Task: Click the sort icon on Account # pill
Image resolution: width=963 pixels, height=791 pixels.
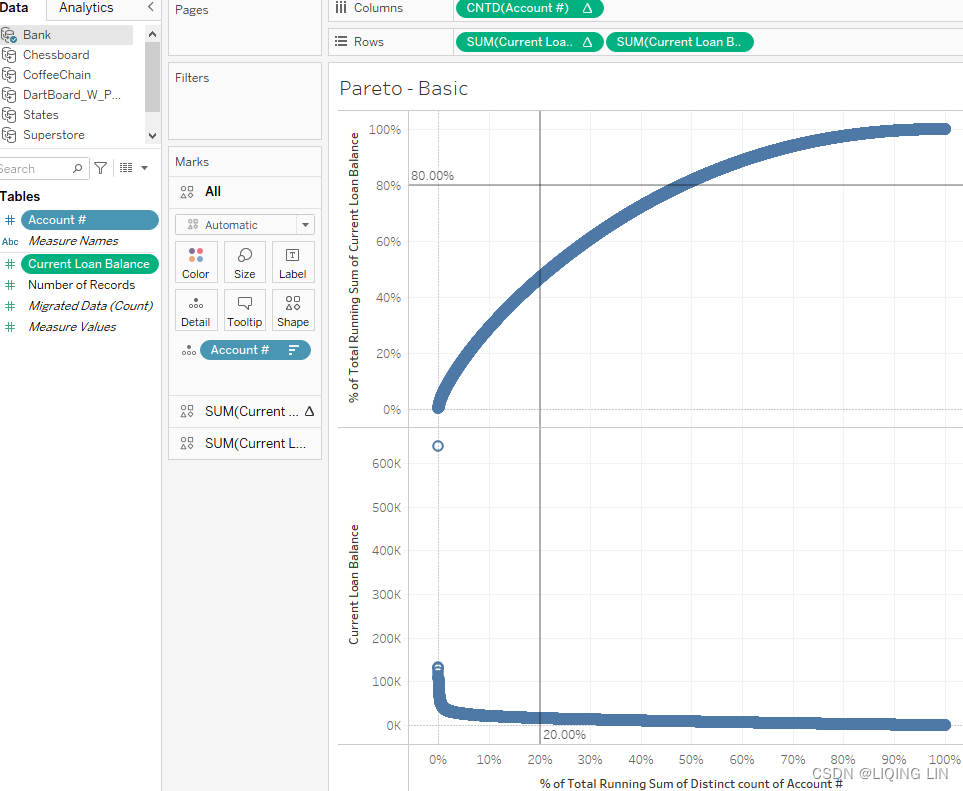Action: point(294,350)
